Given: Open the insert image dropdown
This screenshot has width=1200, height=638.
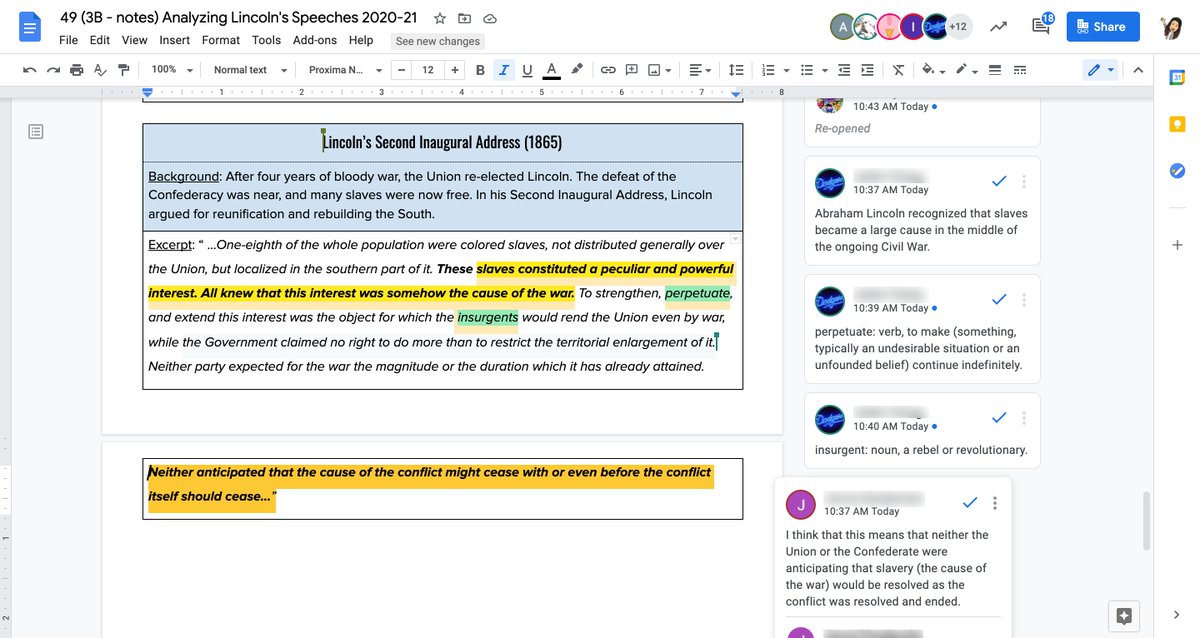Looking at the screenshot, I should [659, 70].
